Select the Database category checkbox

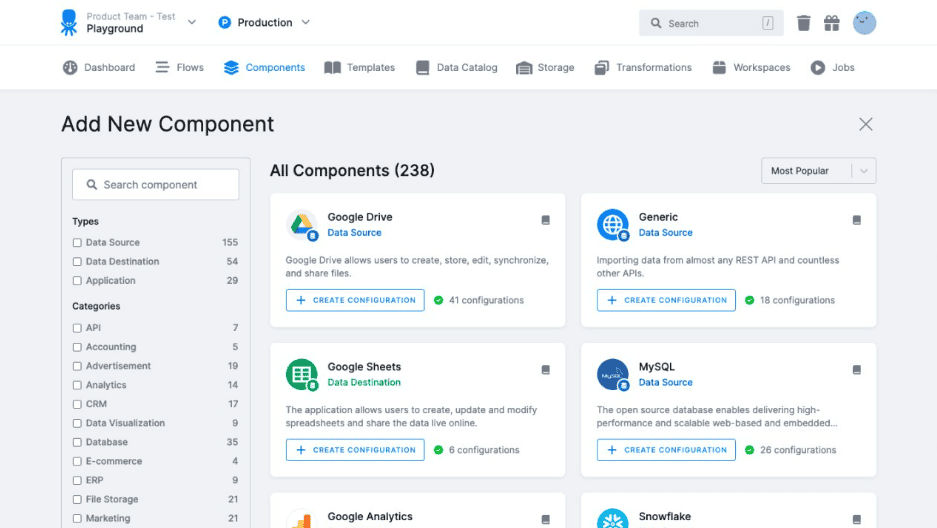[77, 443]
